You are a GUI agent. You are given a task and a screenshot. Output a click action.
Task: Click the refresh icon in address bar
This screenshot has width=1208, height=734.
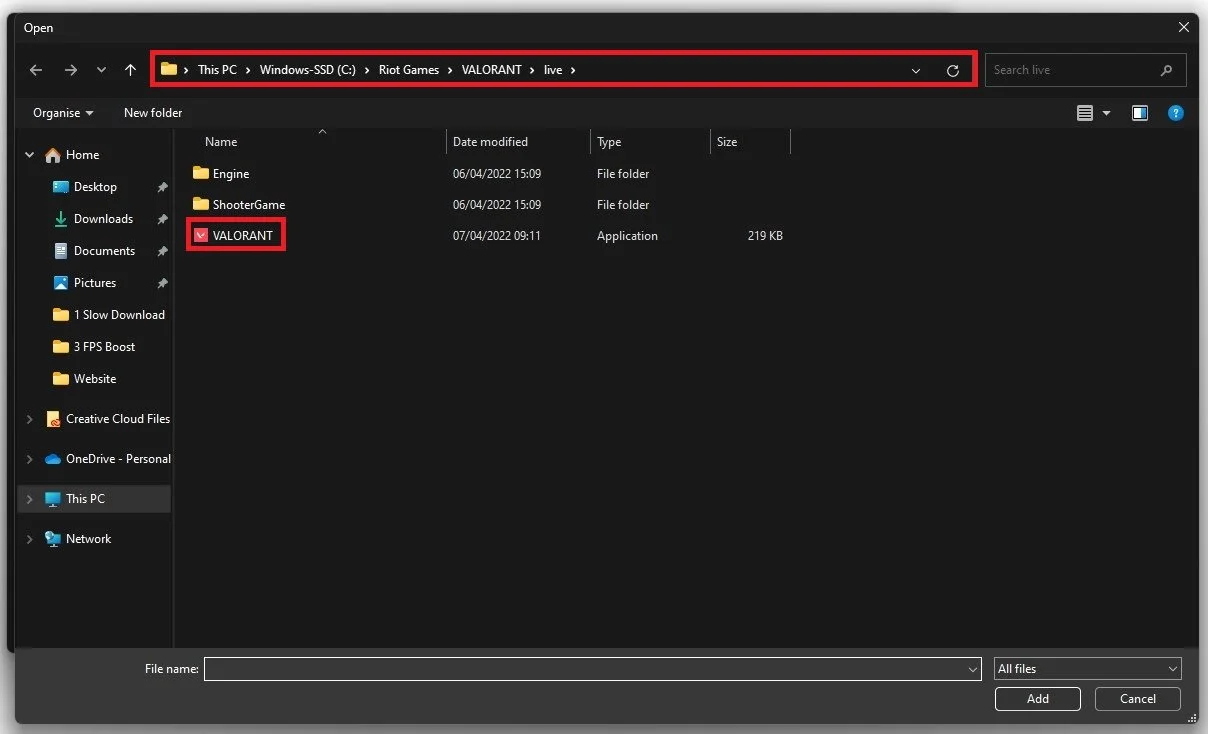pyautogui.click(x=952, y=70)
